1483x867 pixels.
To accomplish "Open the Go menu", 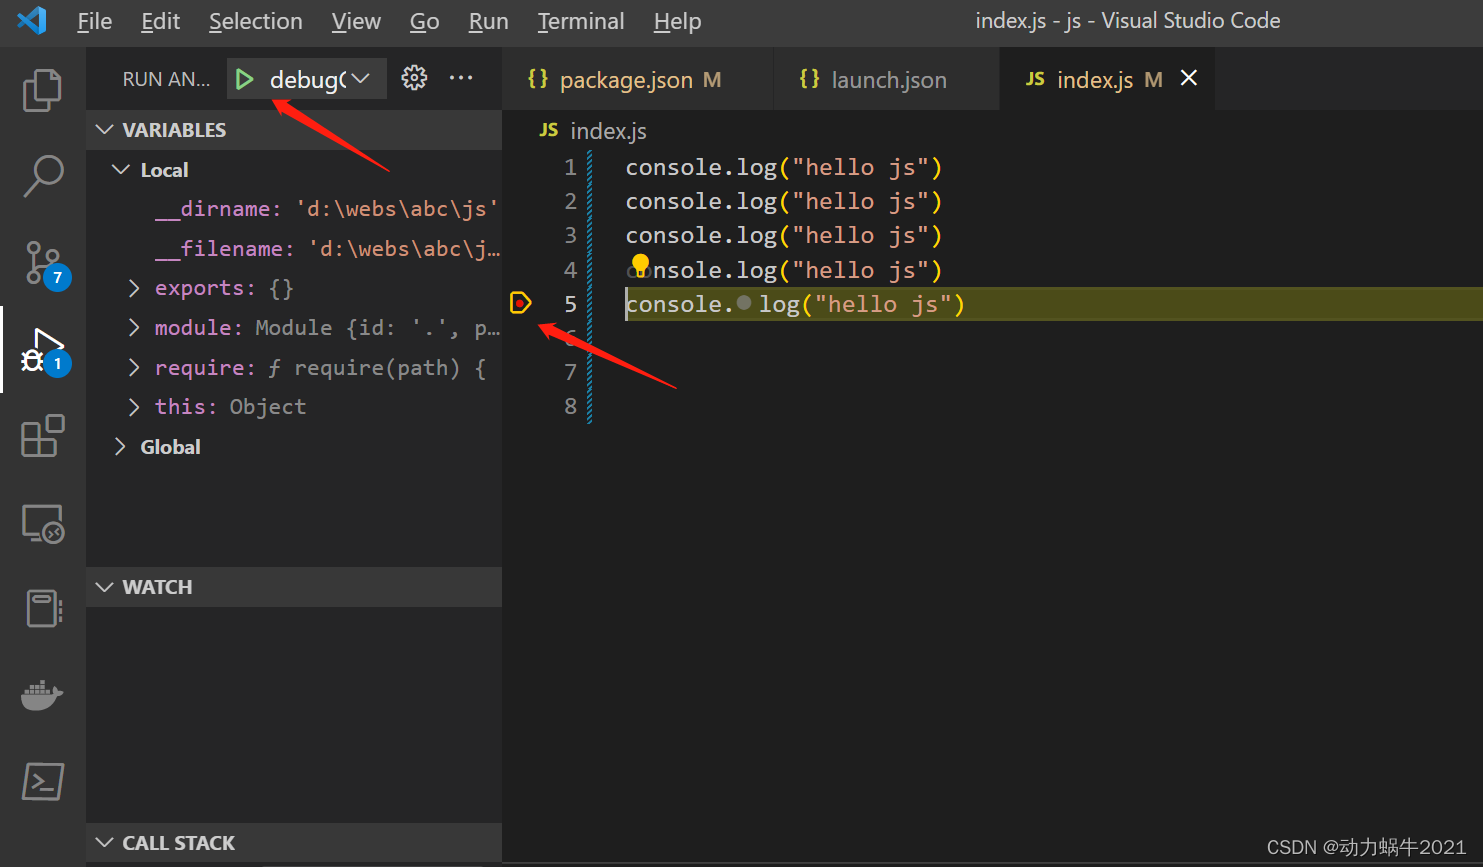I will point(424,21).
